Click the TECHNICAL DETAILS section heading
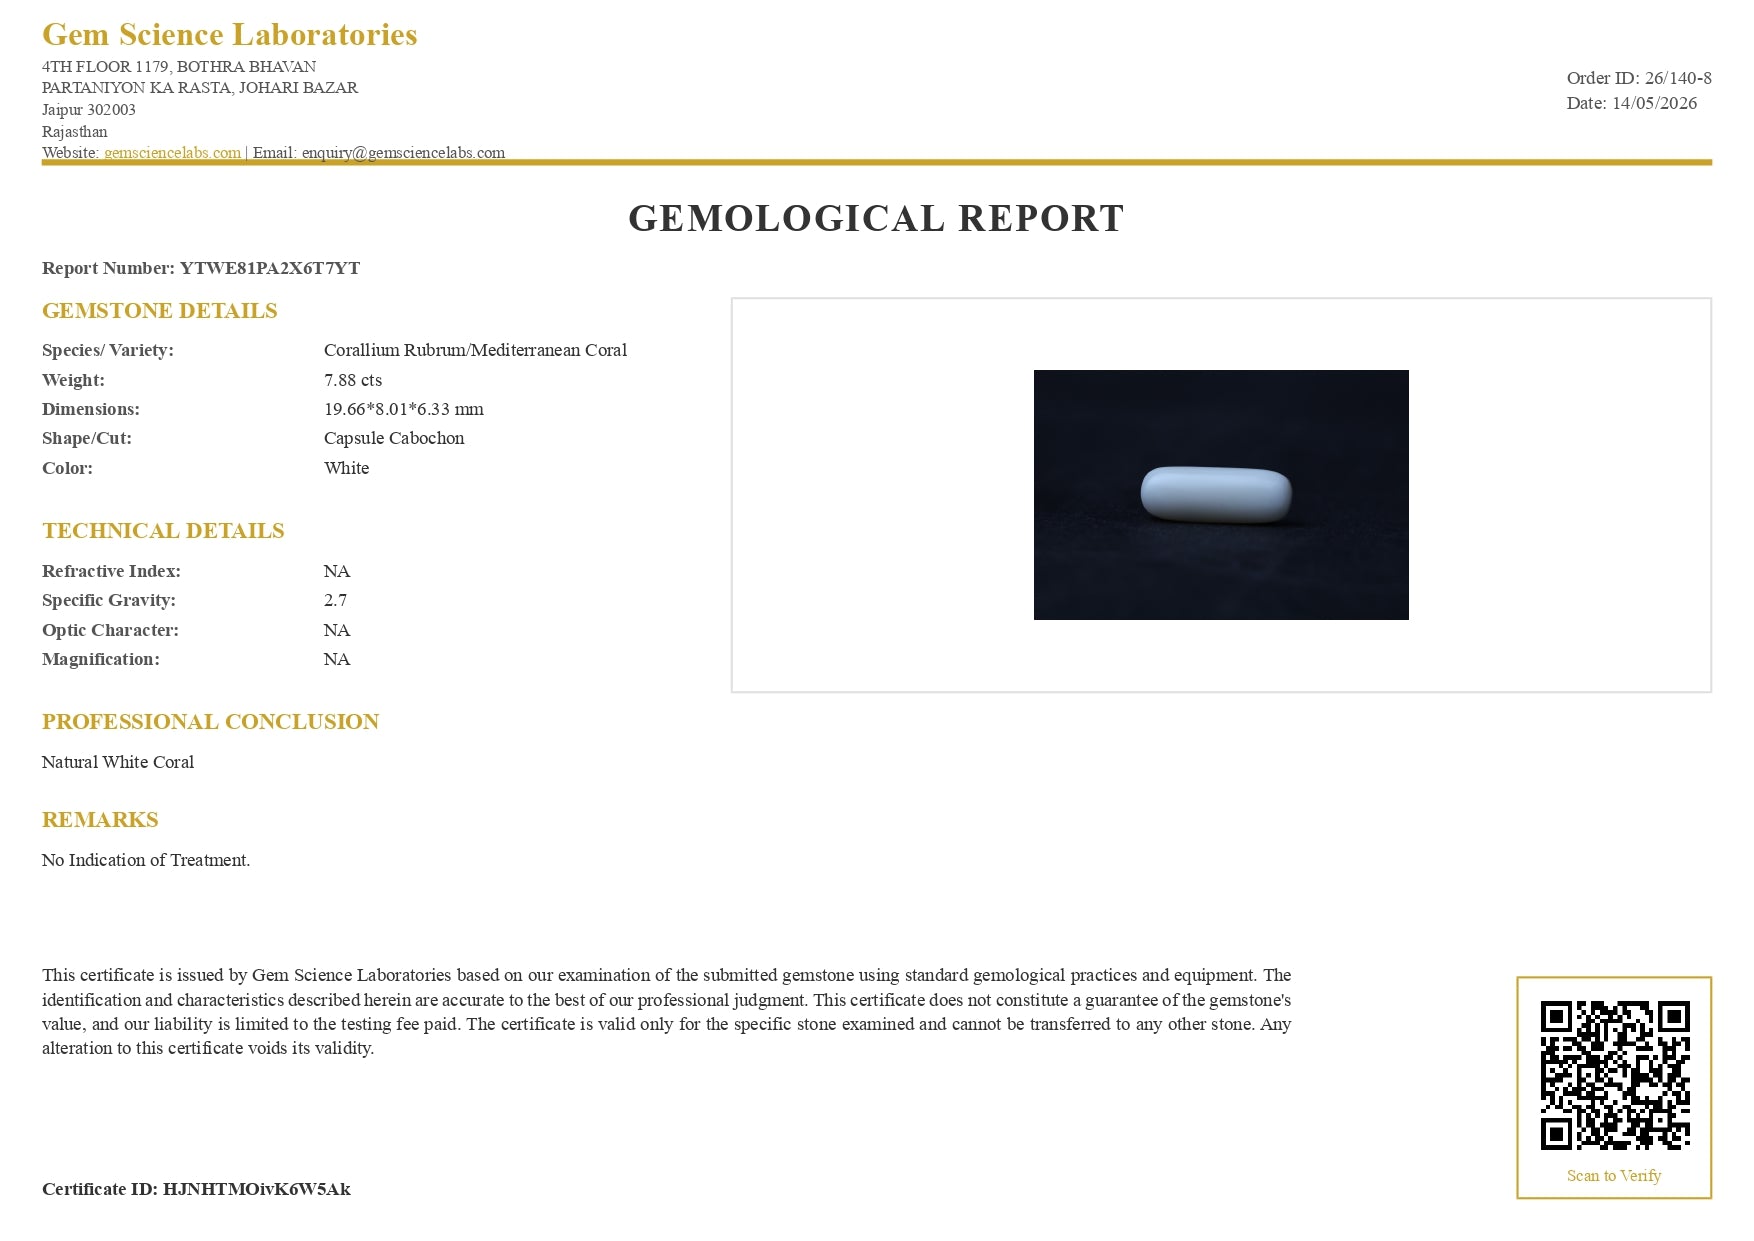1754x1241 pixels. point(163,531)
